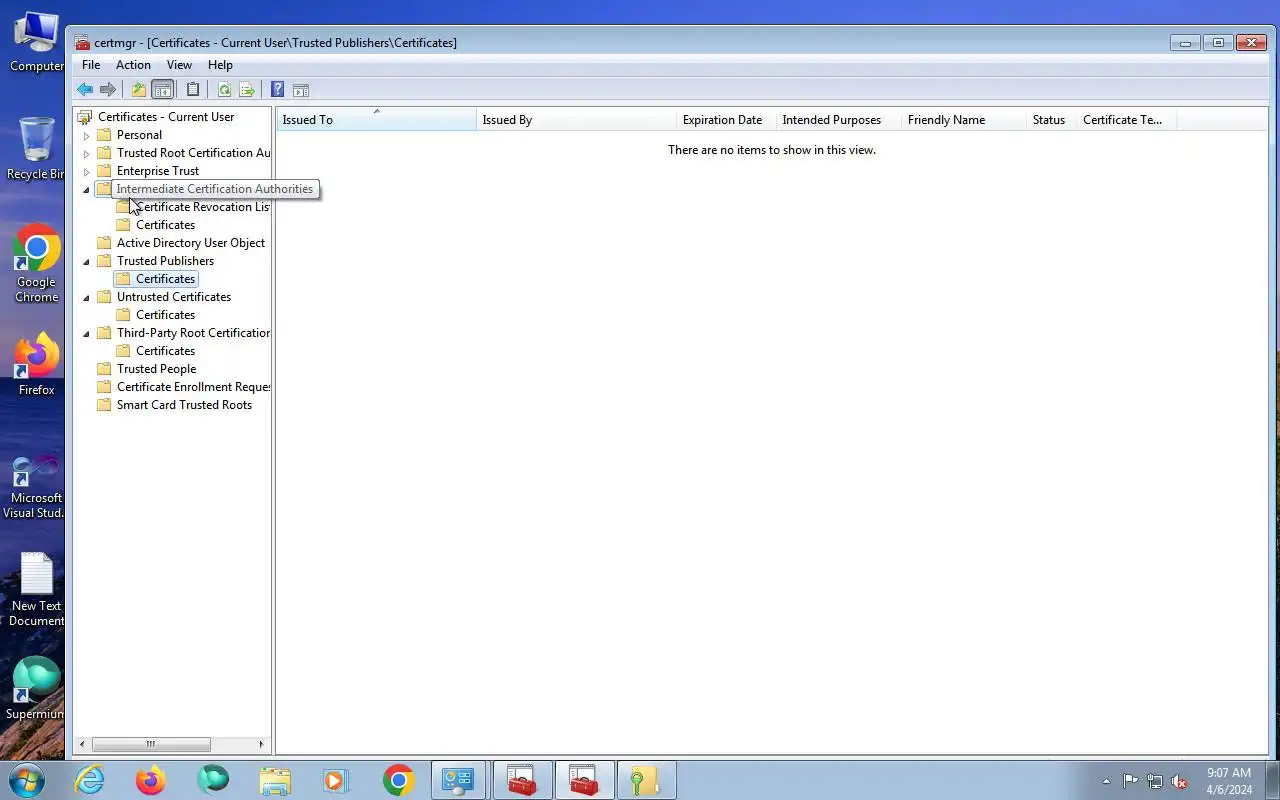Open the Action menu
The width and height of the screenshot is (1280, 800).
coord(133,65)
